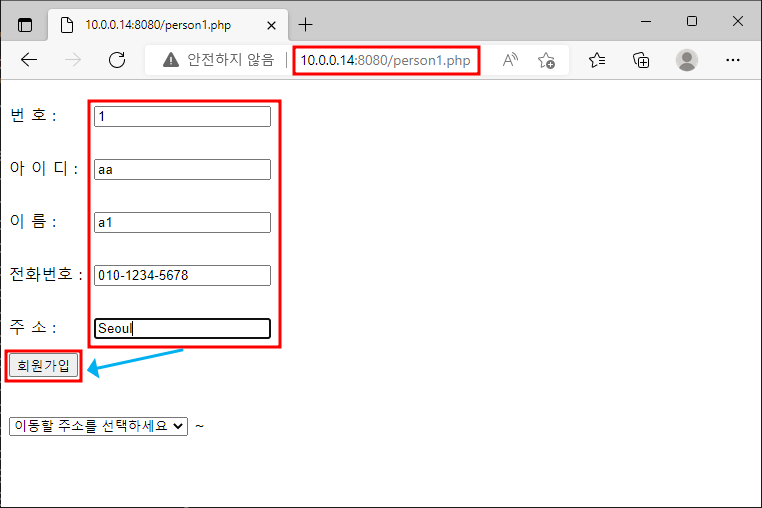The height and width of the screenshot is (508, 762).
Task: Click the 아이디 input field with aa
Action: (x=182, y=170)
